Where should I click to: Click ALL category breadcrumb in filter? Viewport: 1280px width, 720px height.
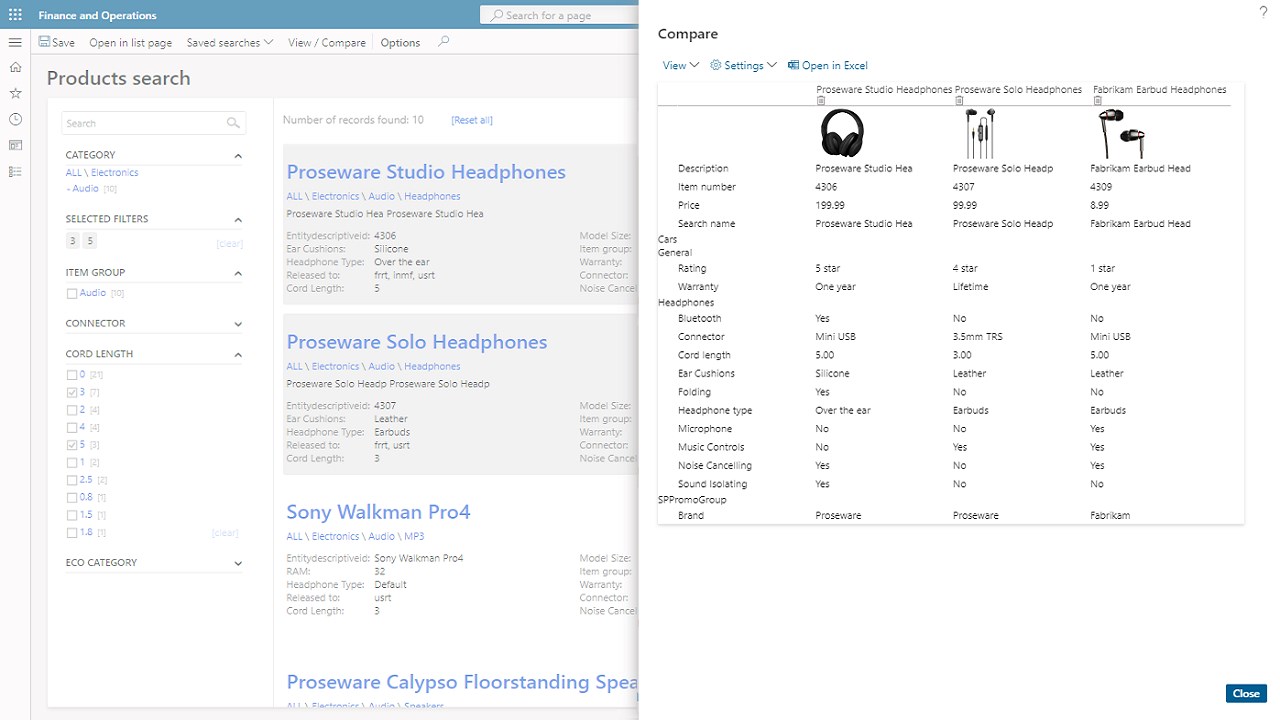[x=74, y=173]
